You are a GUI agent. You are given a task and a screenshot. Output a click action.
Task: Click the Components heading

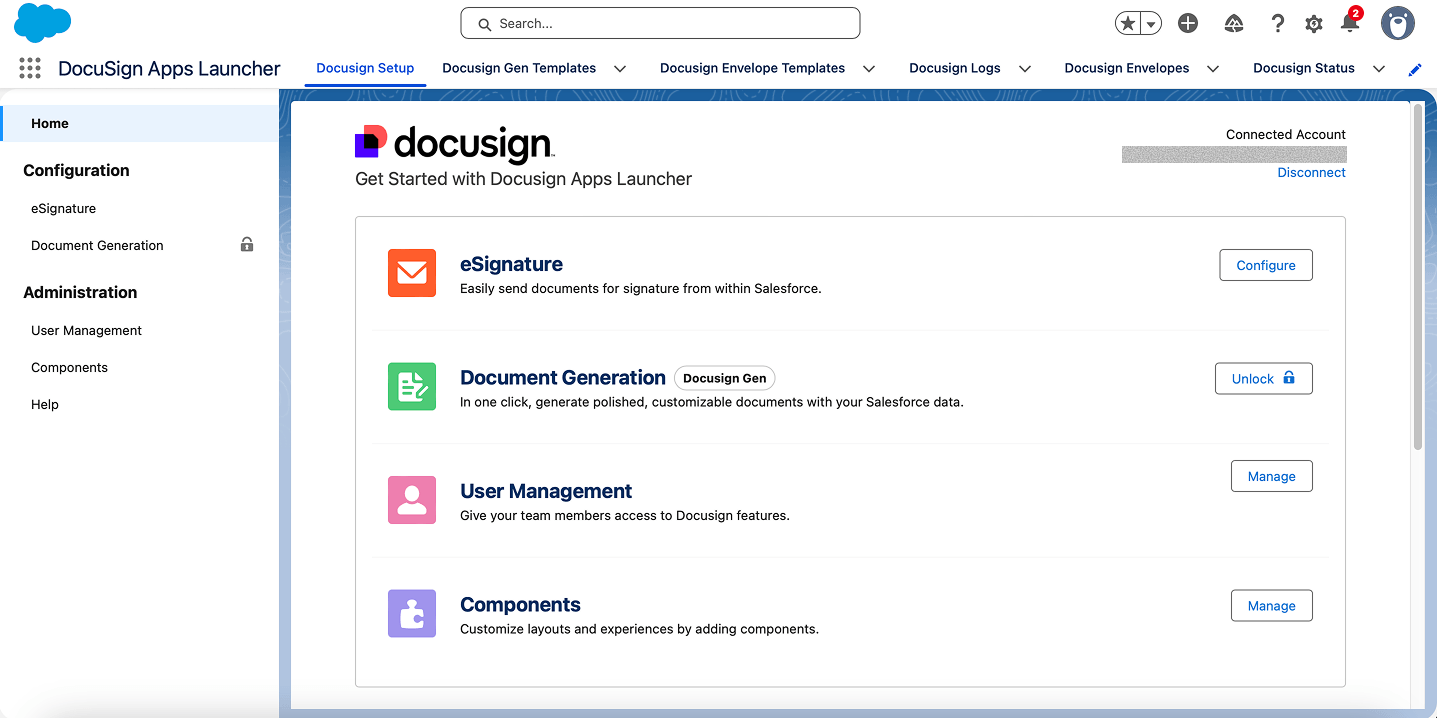520,604
